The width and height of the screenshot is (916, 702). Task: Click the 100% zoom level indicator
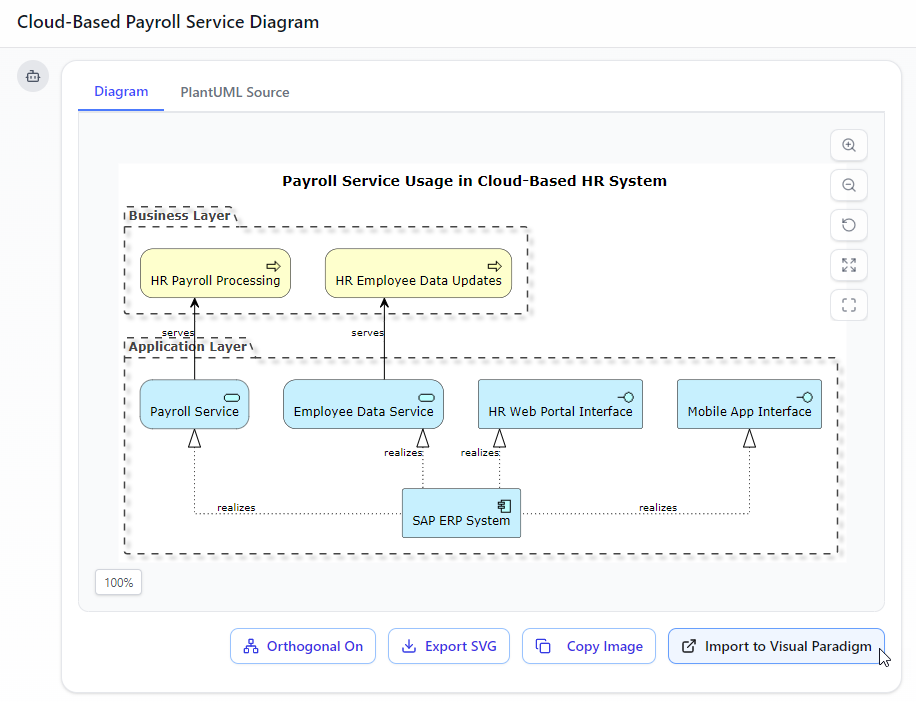[118, 582]
